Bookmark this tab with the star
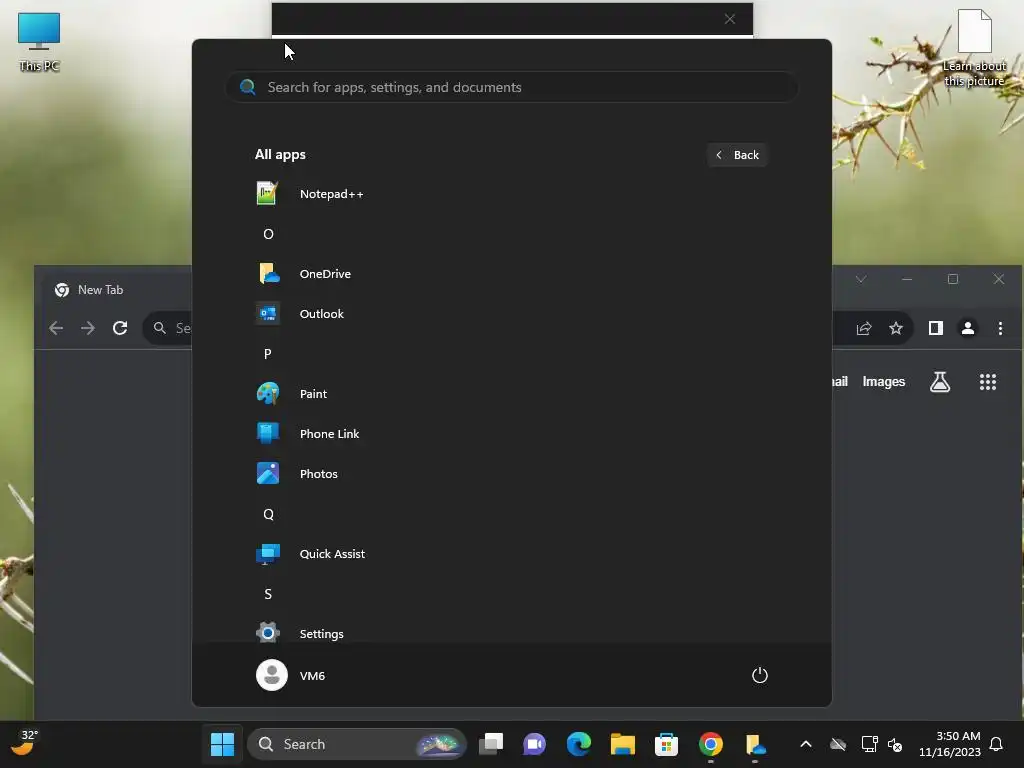Viewport: 1024px width, 768px height. coord(896,328)
